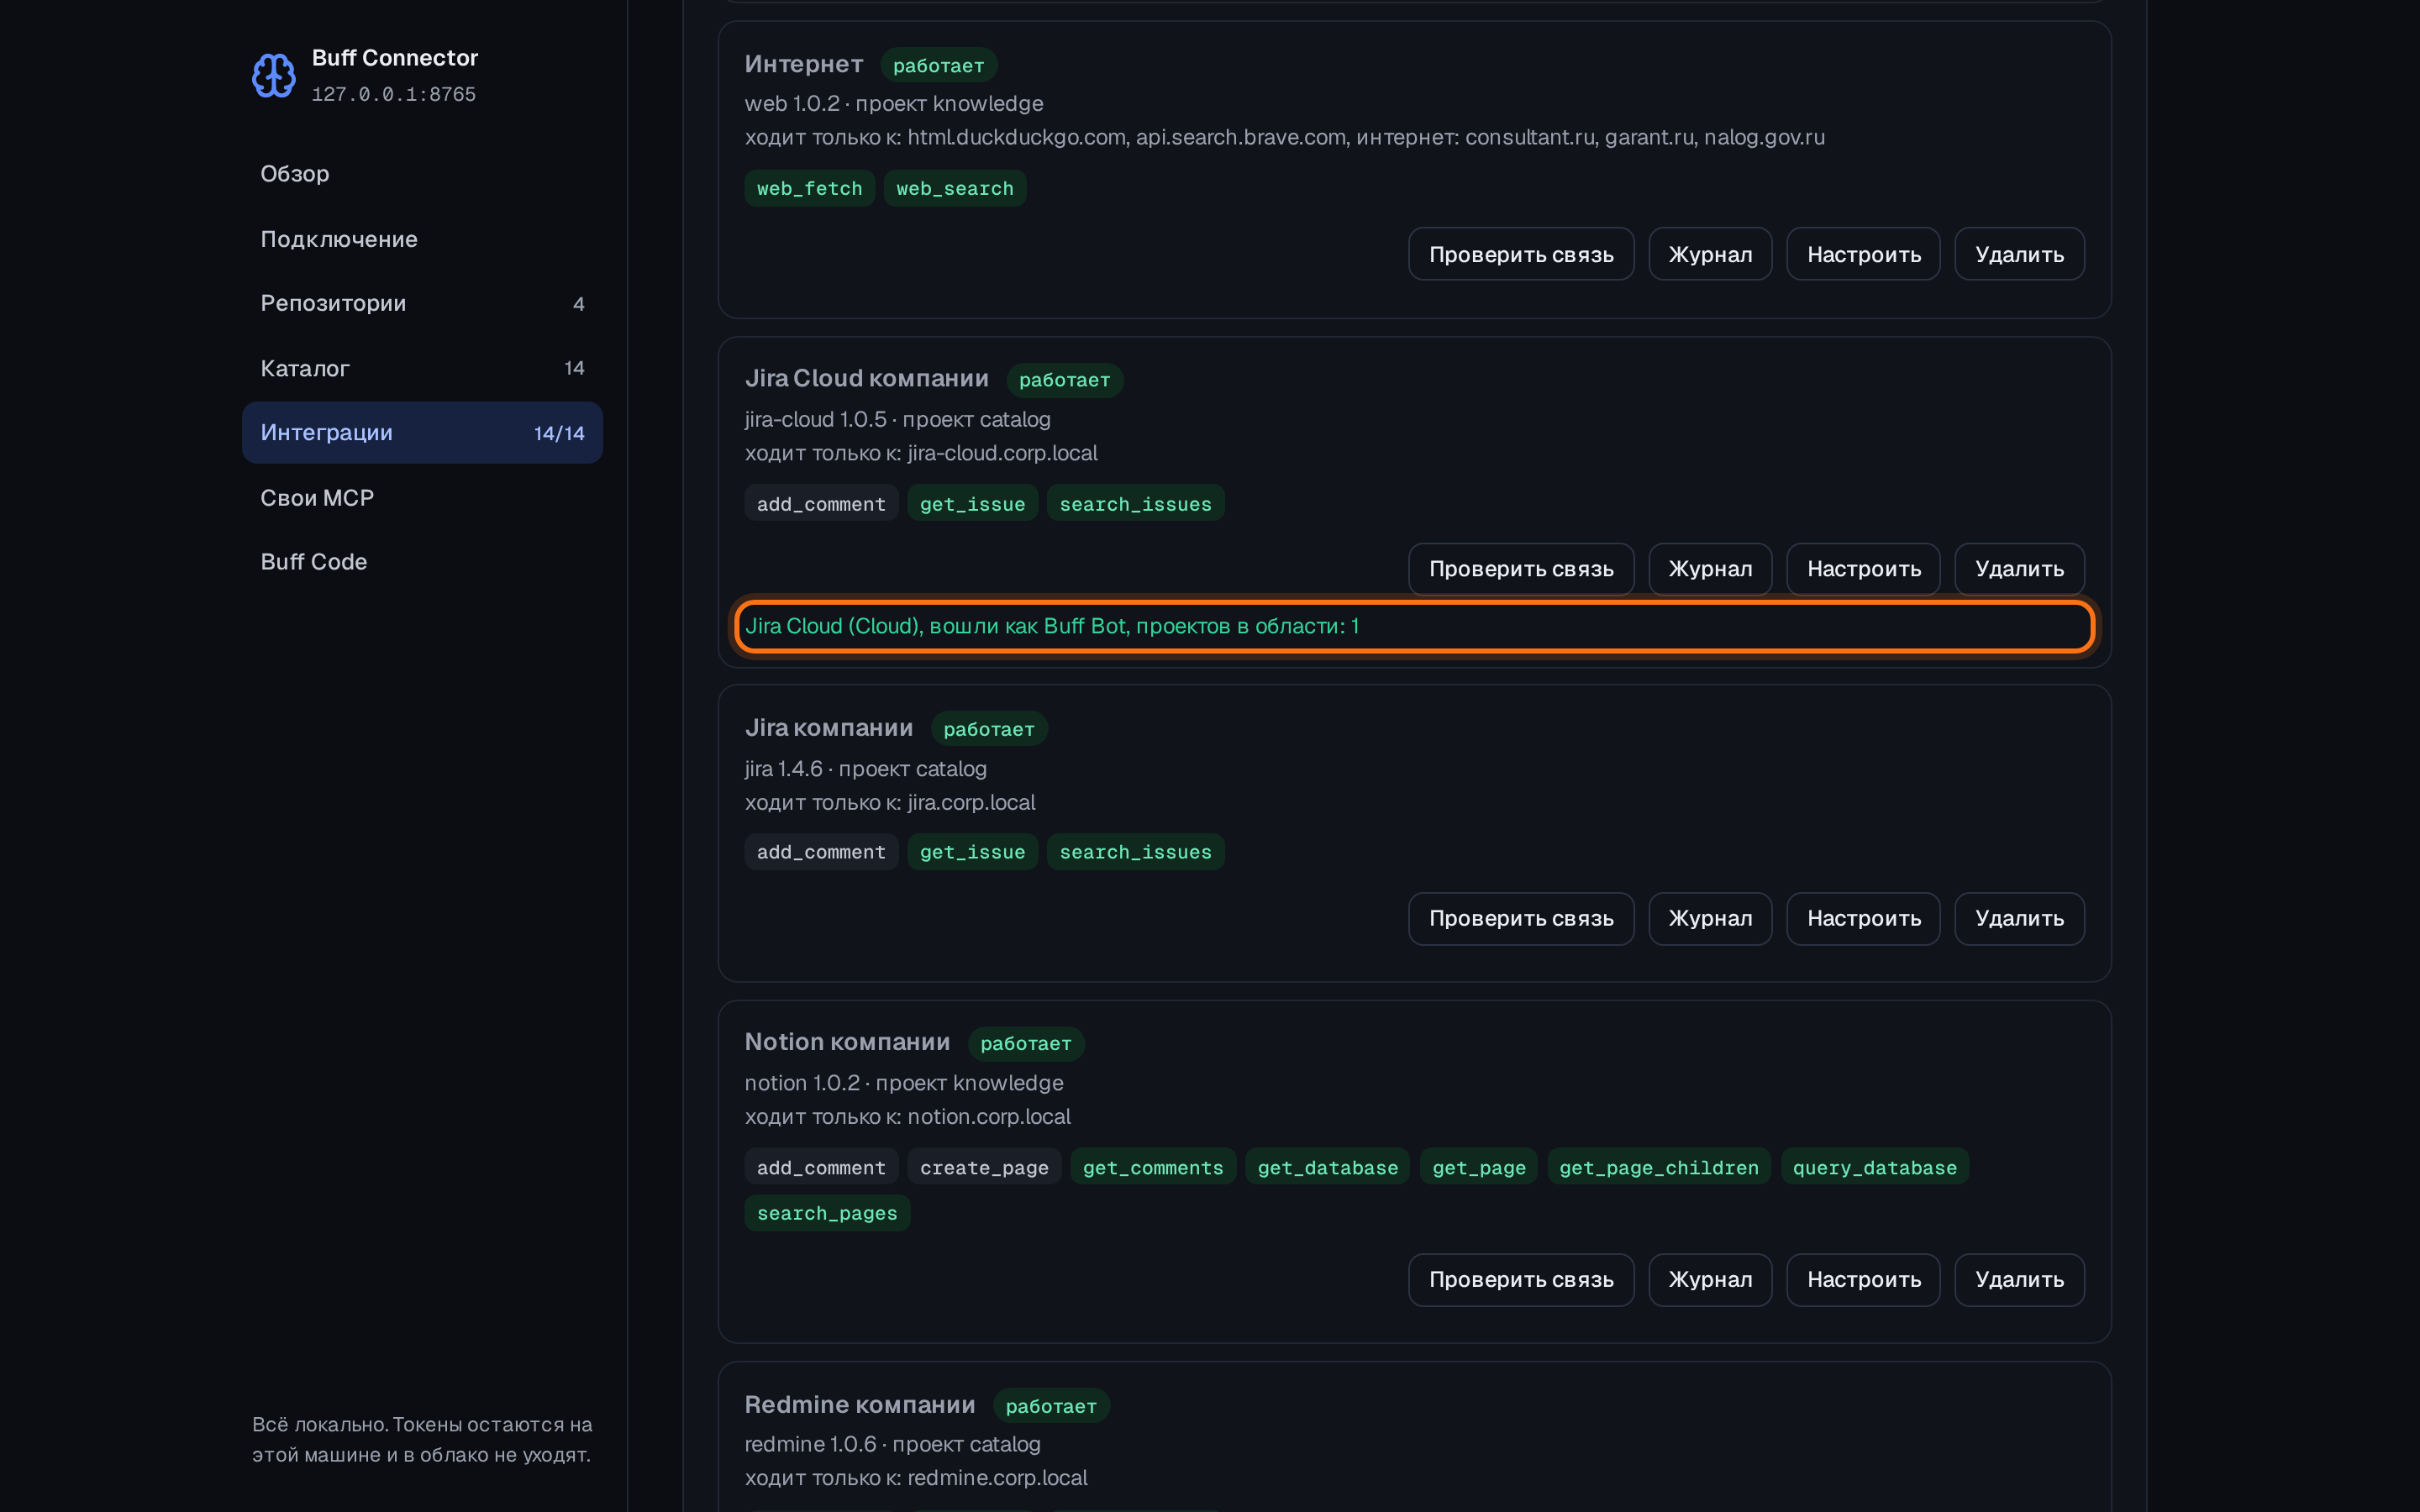Screen dimensions: 2420x1512
Task: Open the Каталог section
Action: 422,368
